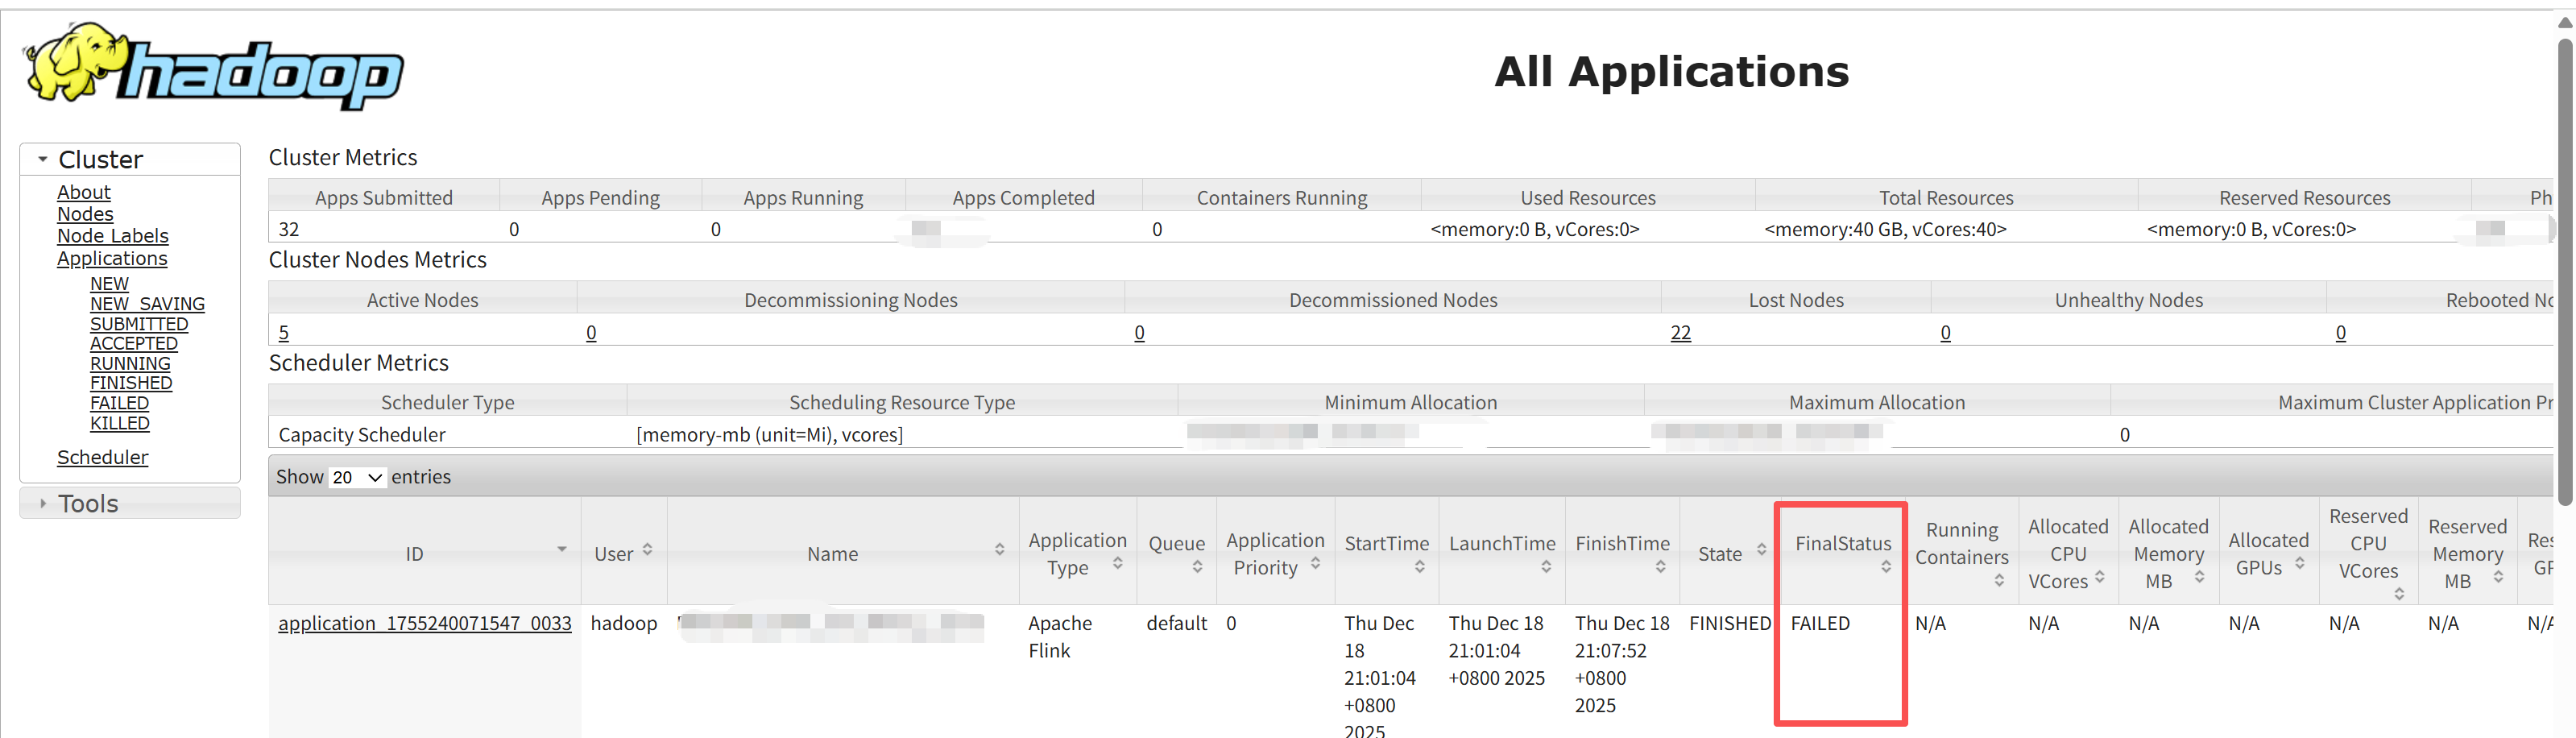2576x738 pixels.
Task: Sort by Allocated GPUs column arrows
Action: pyautogui.click(x=2299, y=563)
